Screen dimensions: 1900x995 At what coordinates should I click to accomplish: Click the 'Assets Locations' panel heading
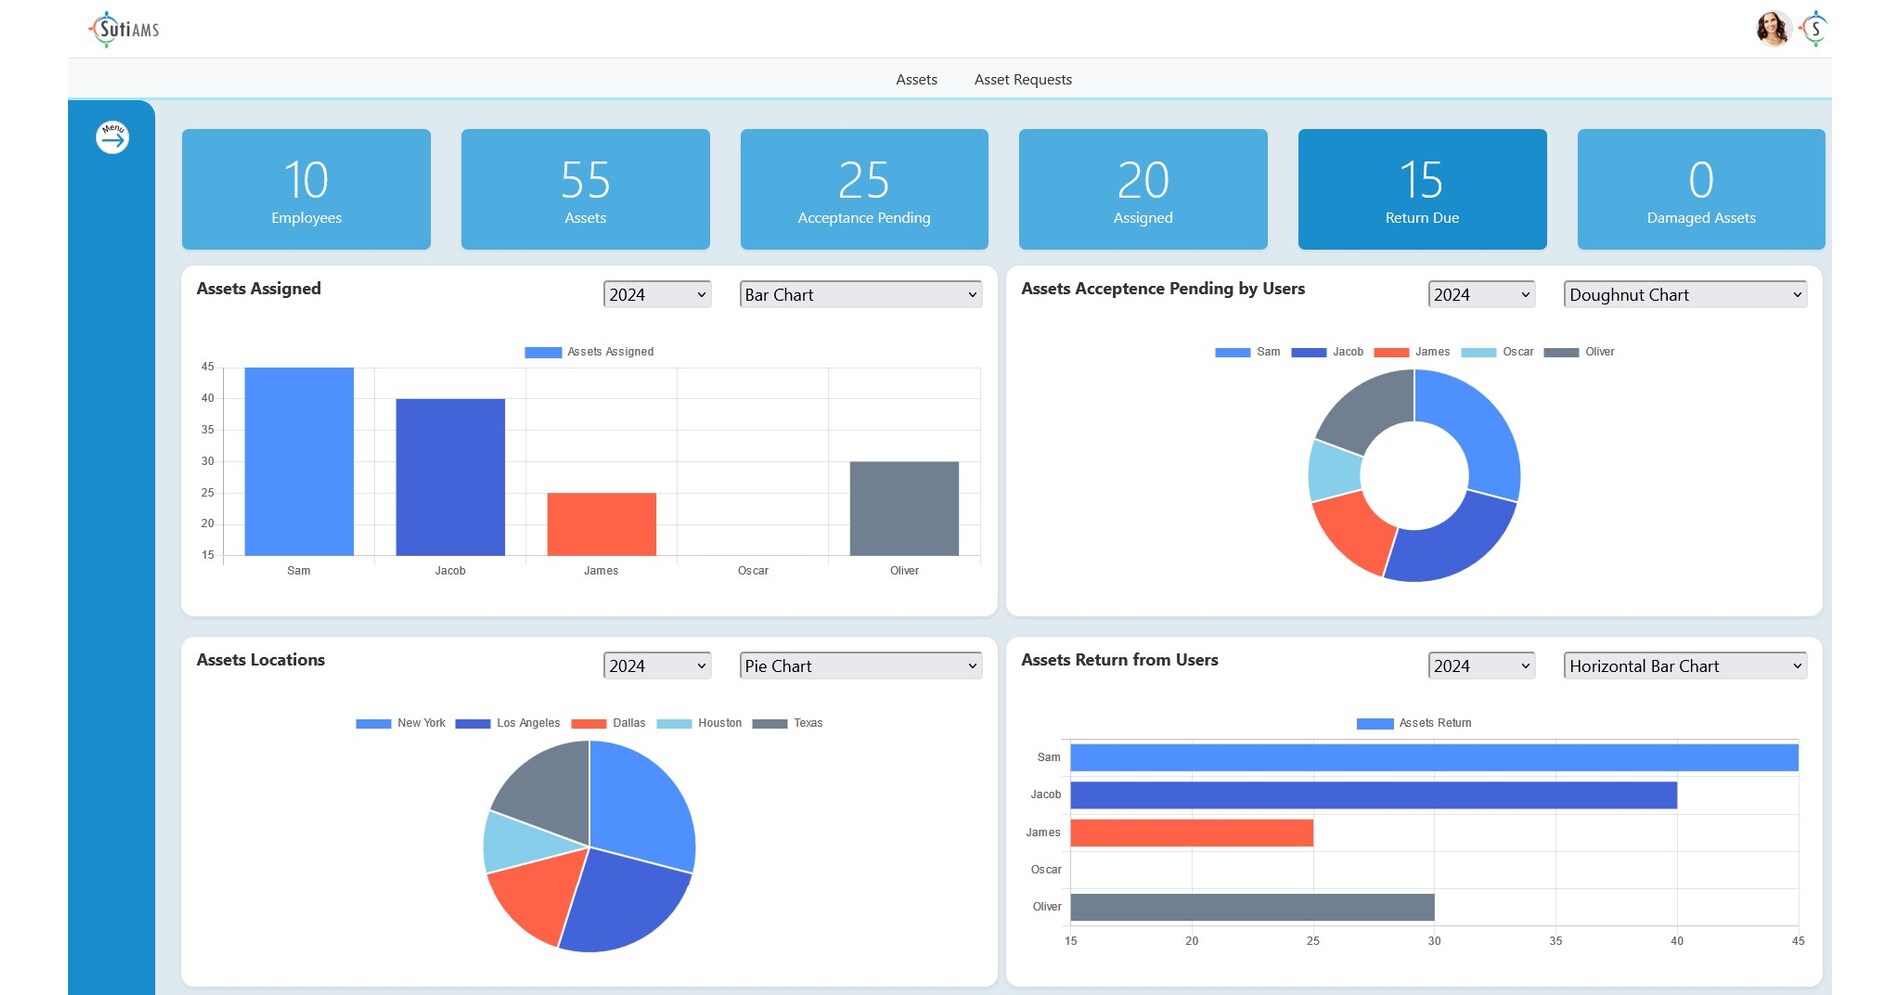(x=260, y=660)
